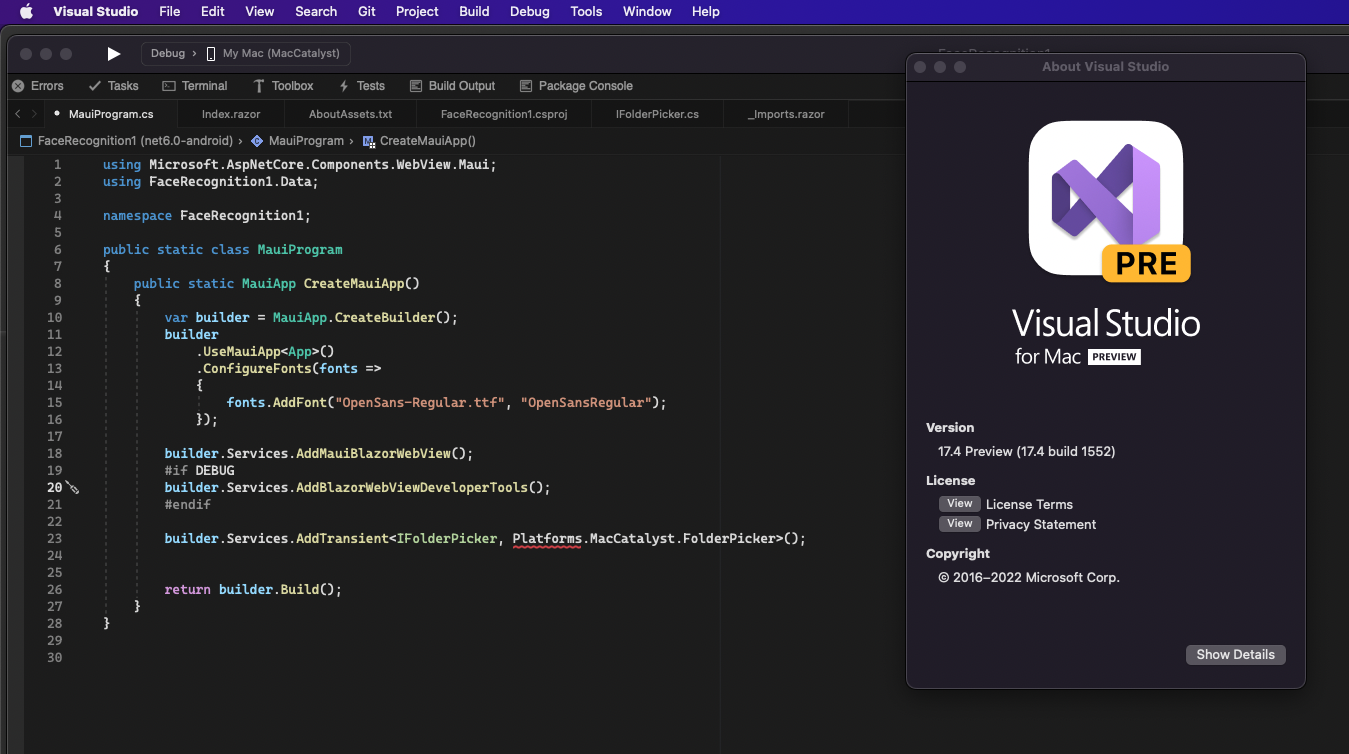Open the Build menu

pyautogui.click(x=474, y=12)
